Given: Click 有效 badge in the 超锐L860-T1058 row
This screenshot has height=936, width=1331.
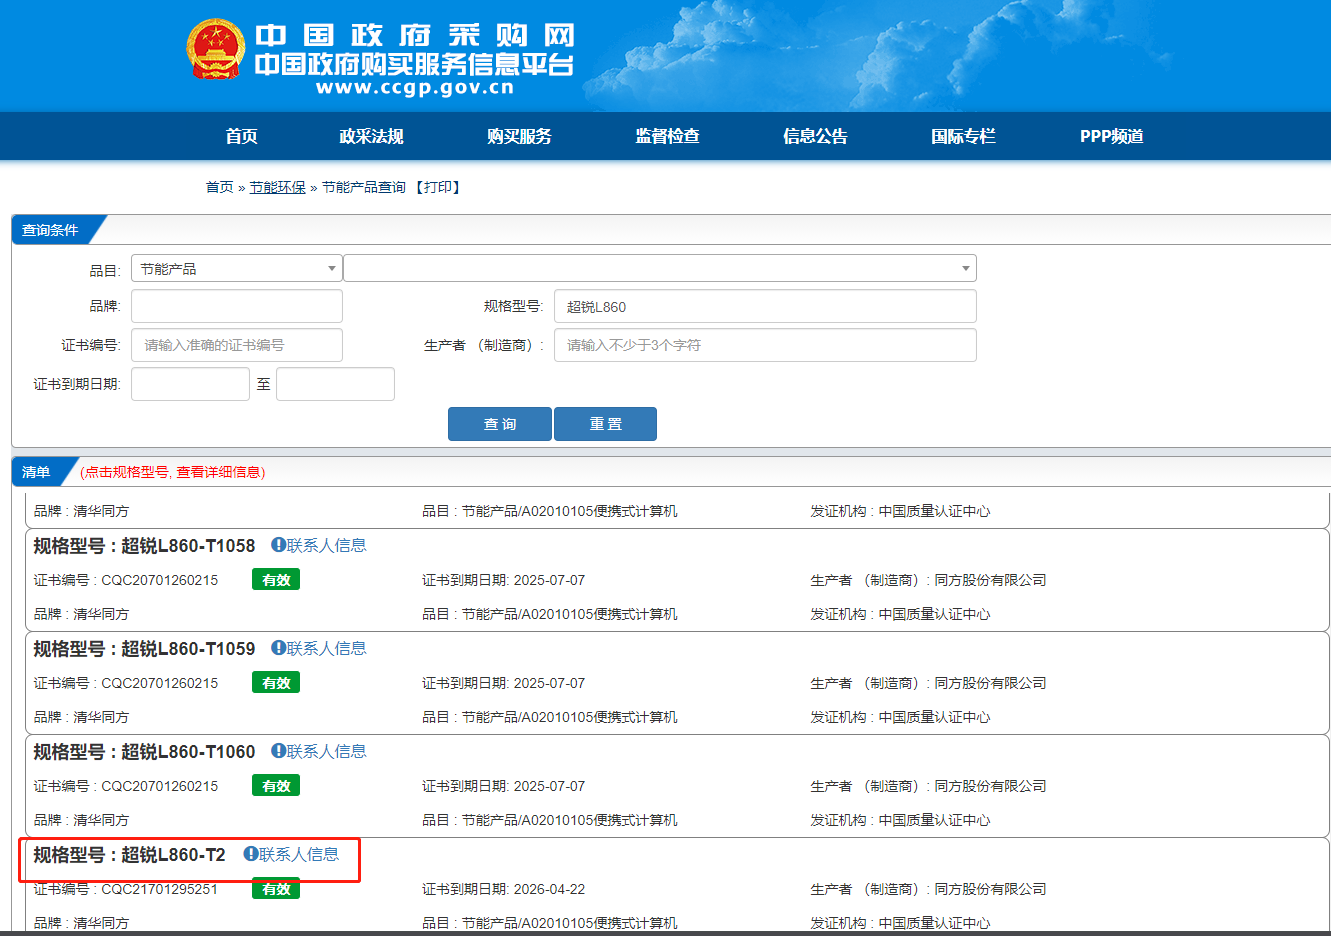Looking at the screenshot, I should [276, 580].
